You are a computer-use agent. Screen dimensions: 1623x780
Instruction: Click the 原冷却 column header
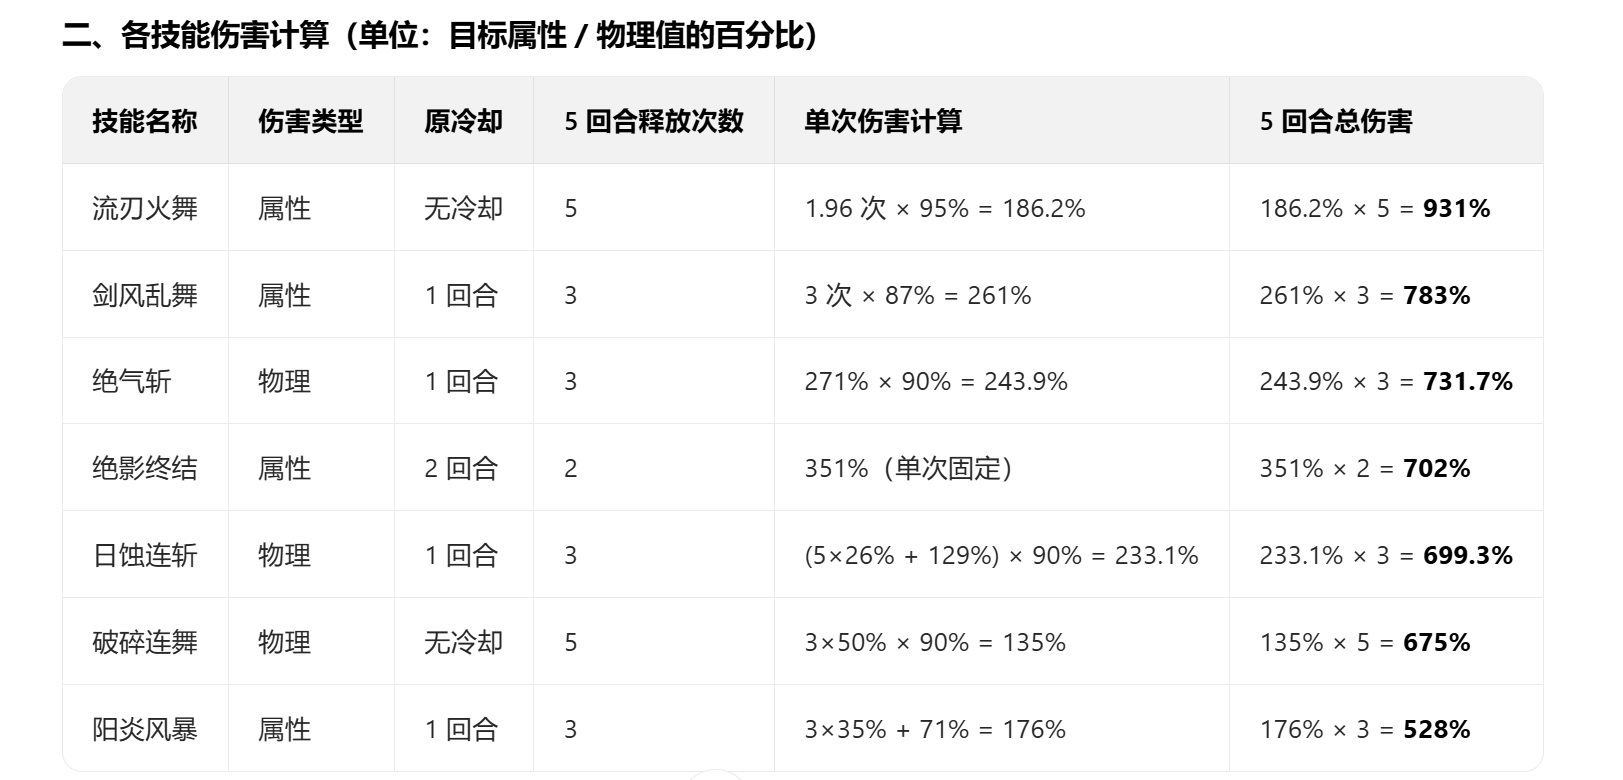[463, 121]
